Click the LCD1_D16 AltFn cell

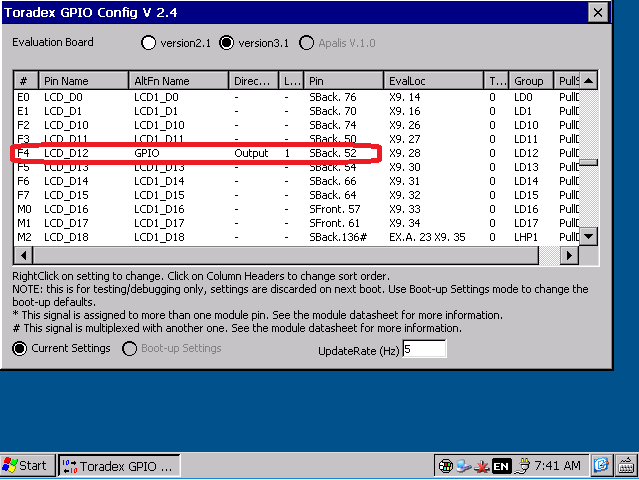(x=159, y=209)
